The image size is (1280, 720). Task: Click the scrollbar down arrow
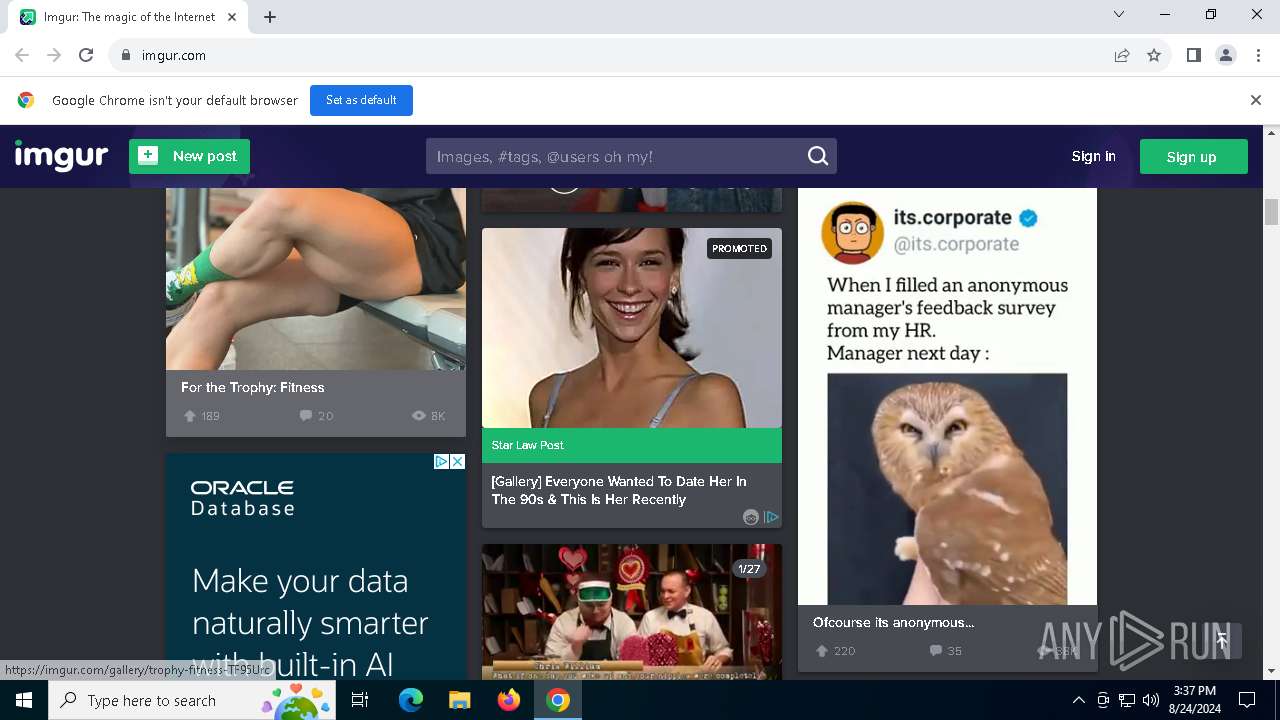[x=1271, y=671]
